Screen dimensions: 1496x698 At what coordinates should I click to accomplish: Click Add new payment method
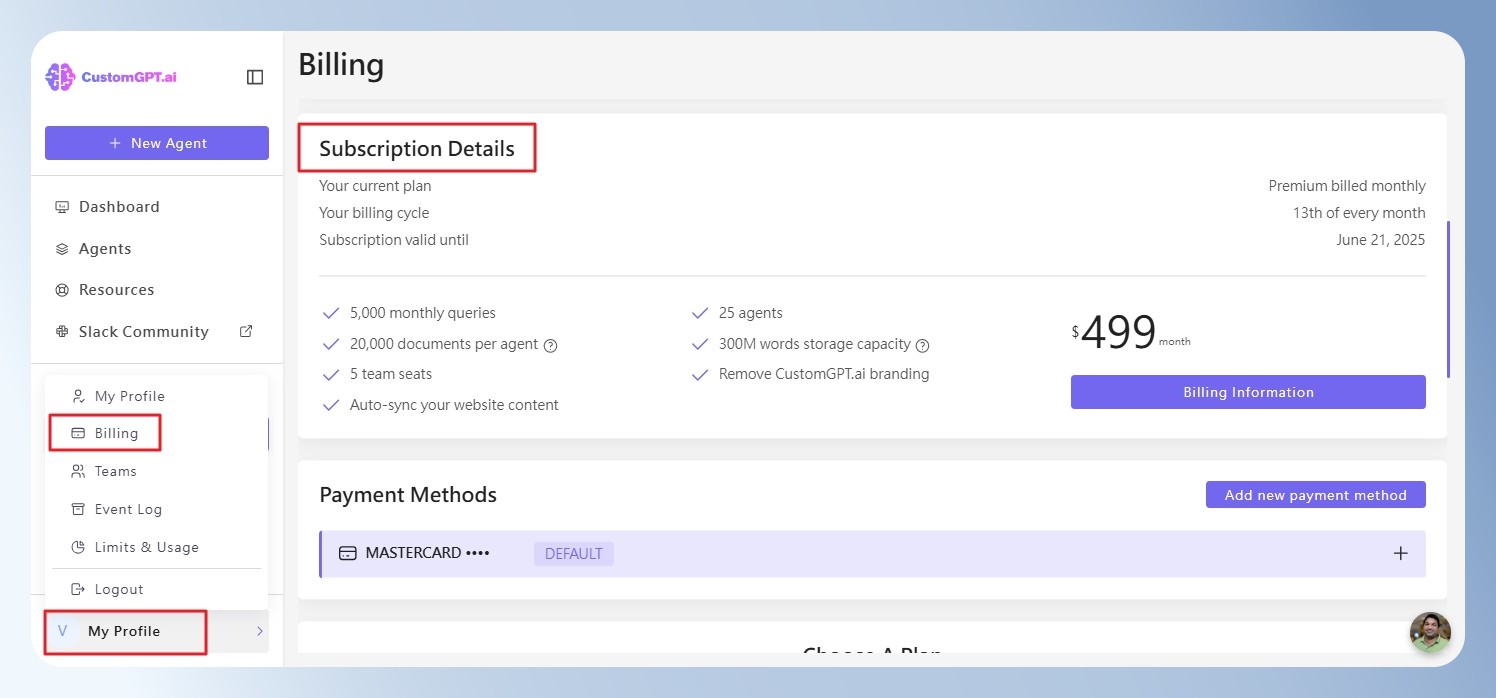pos(1316,495)
